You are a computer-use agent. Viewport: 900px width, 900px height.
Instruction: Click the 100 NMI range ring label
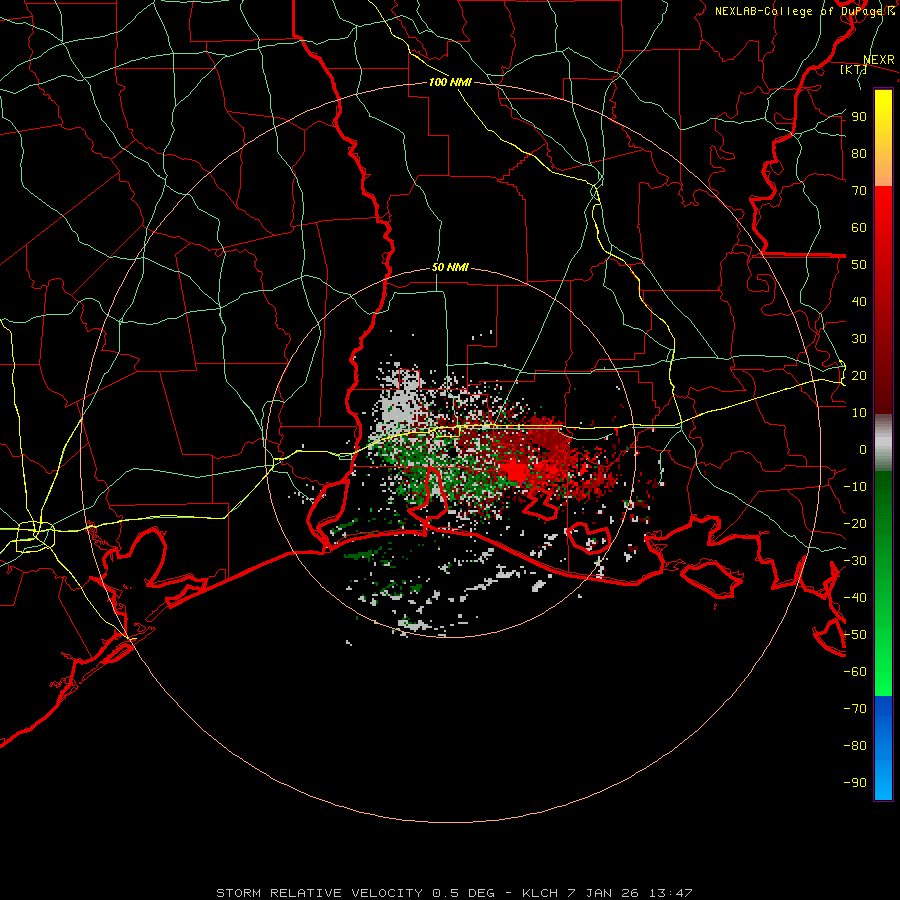(x=450, y=82)
